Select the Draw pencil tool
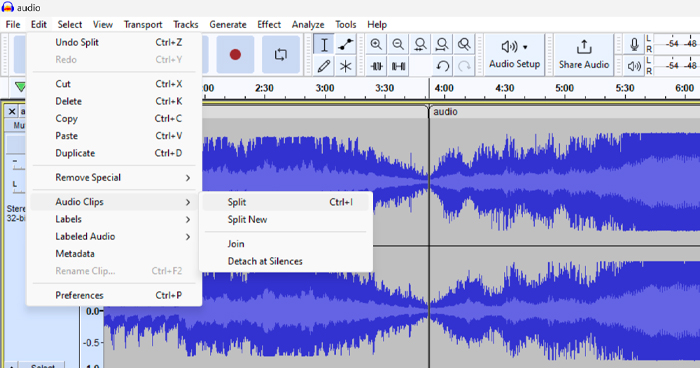This screenshot has height=368, width=700. (324, 66)
